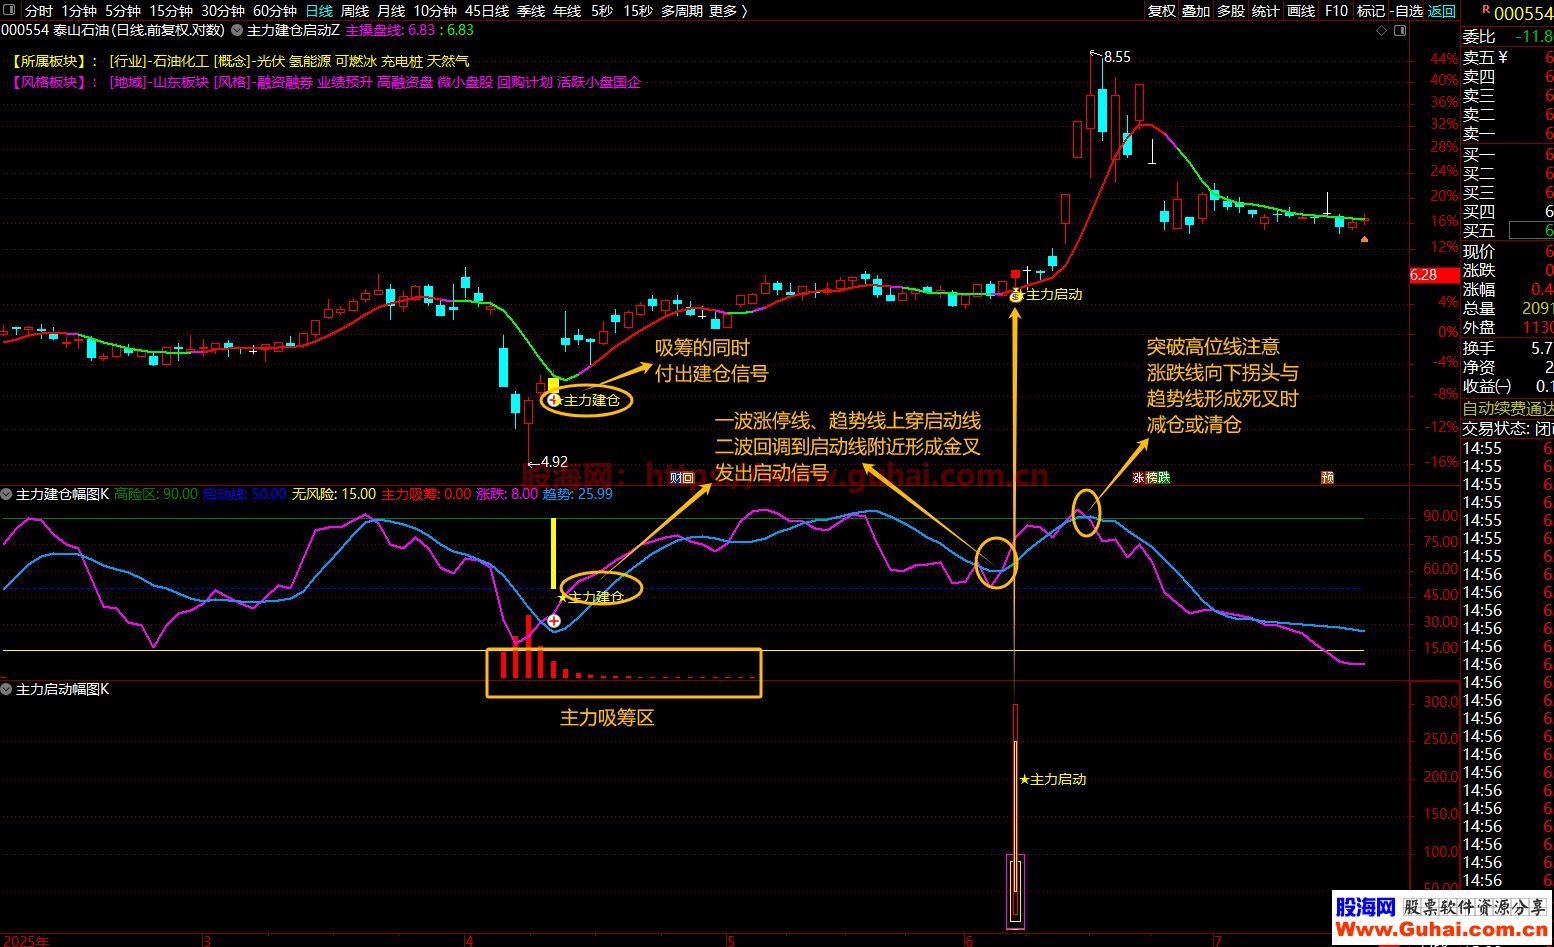The image size is (1554, 947).
Task: Click the 预 forecast marker on chart
Action: (1327, 478)
